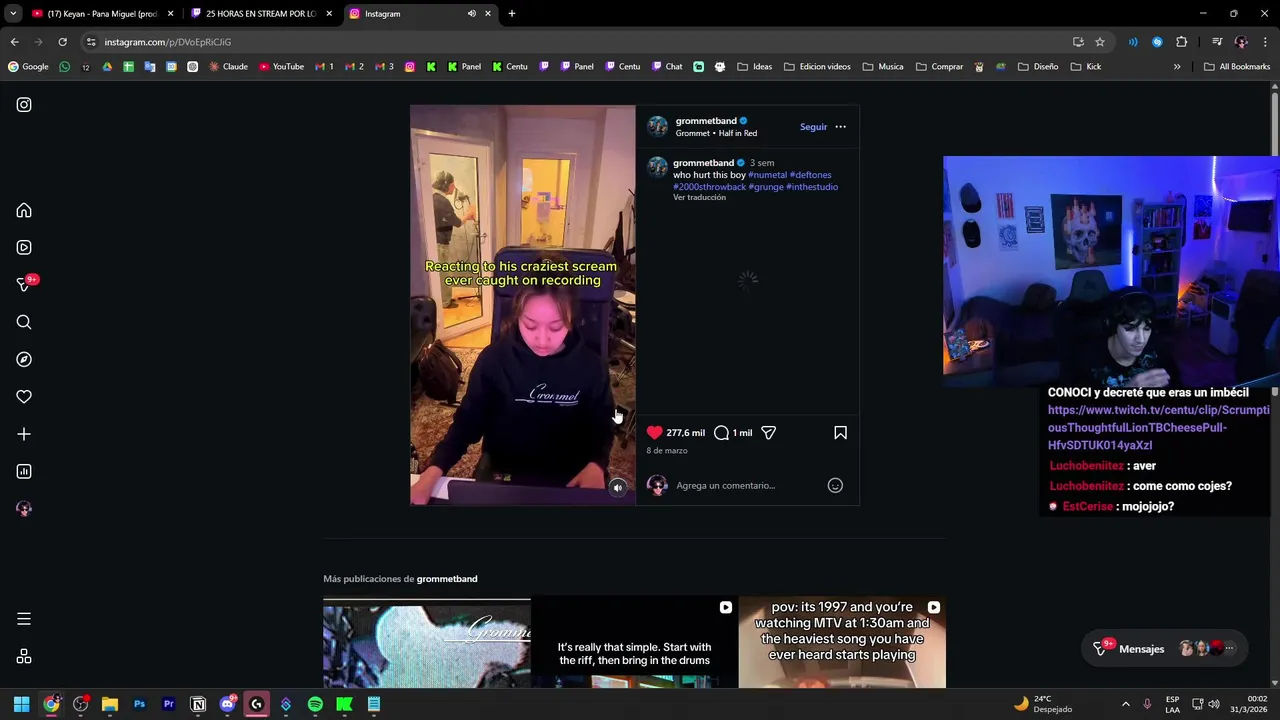Open 'It's really that simple' reel thumbnail
Viewport: 1280px width, 720px height.
click(634, 643)
